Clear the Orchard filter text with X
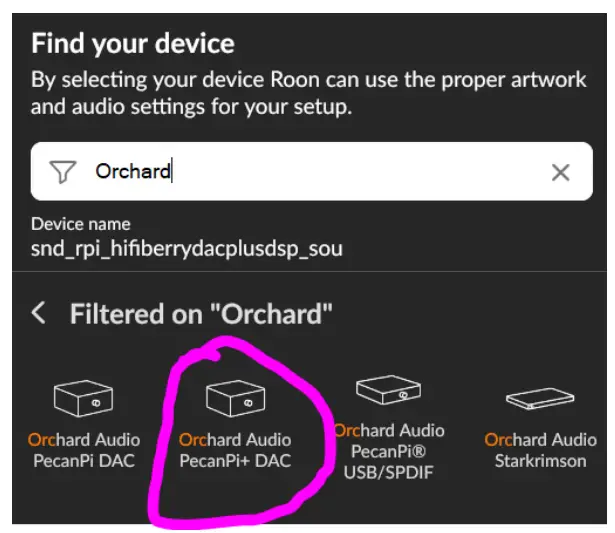The image size is (615, 533). click(x=560, y=172)
